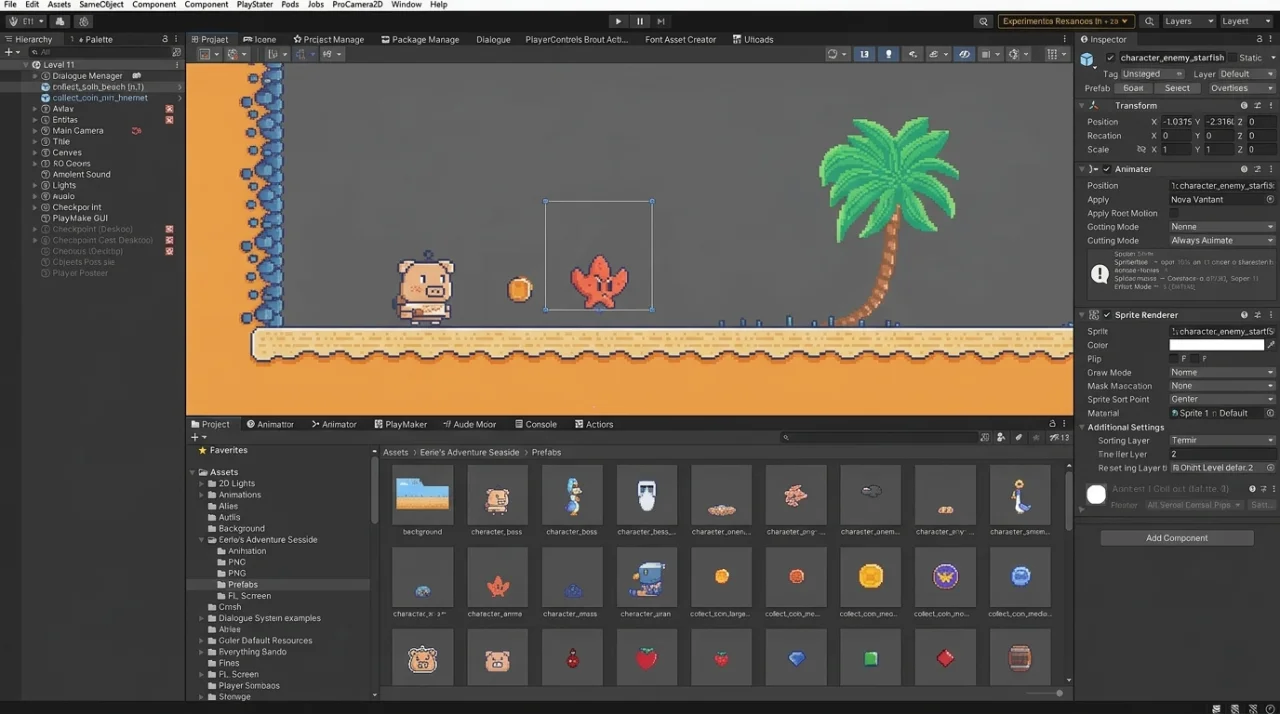Click the Hierarchy add (+) button
This screenshot has height=714, width=1280.
(9, 52)
